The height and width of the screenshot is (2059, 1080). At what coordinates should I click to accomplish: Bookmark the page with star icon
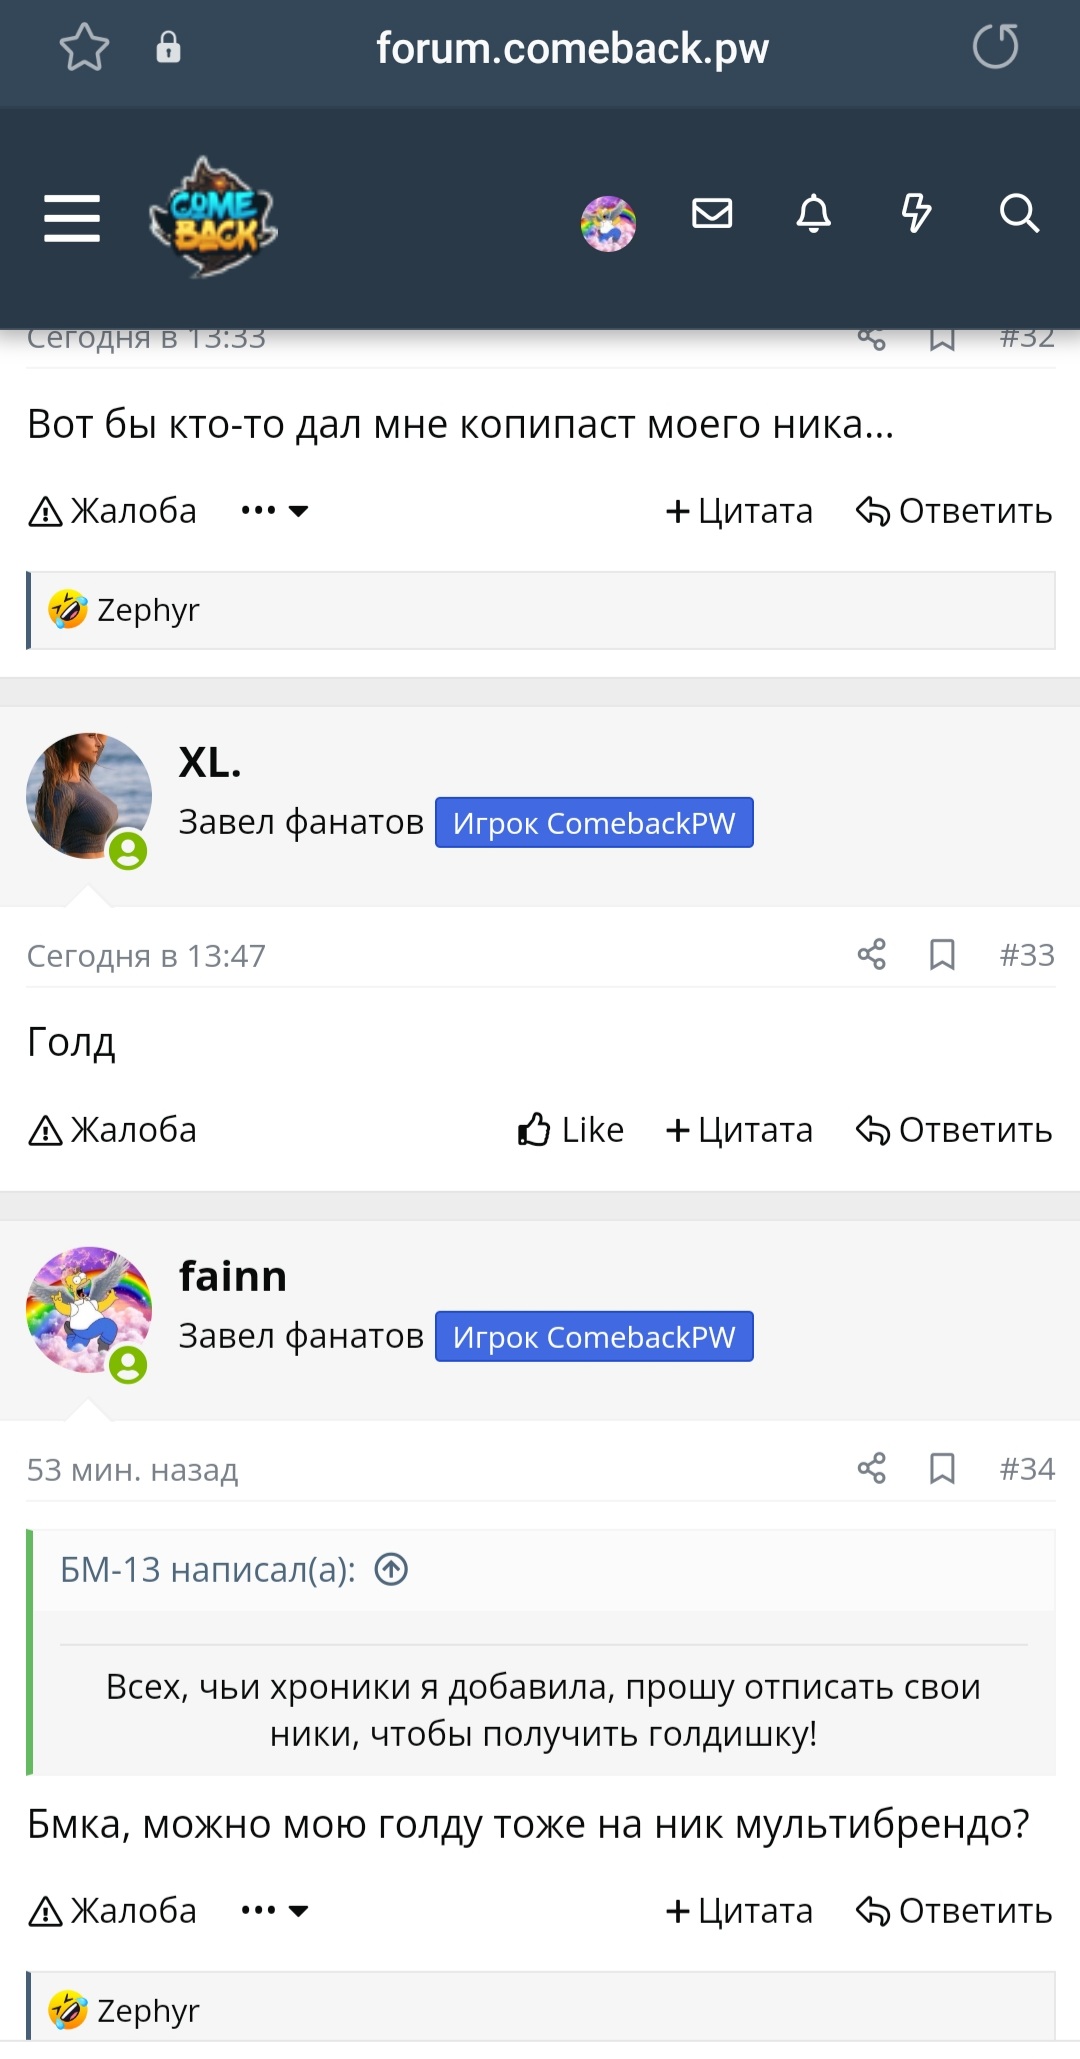(x=84, y=47)
